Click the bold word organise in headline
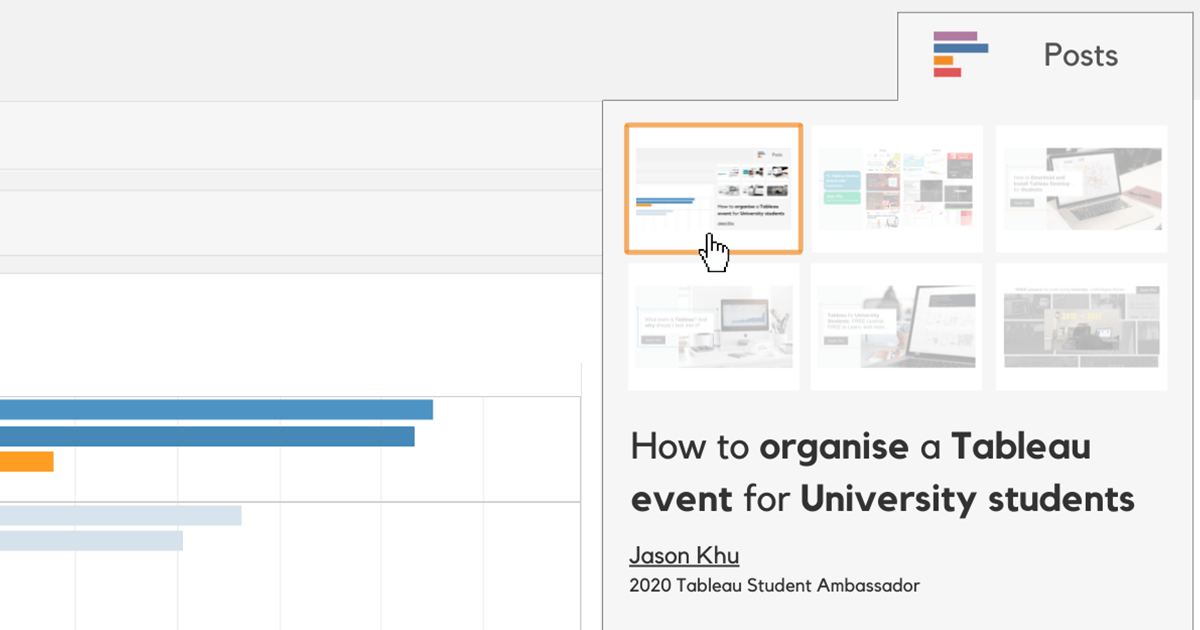The image size is (1200, 630). pyautogui.click(x=833, y=447)
